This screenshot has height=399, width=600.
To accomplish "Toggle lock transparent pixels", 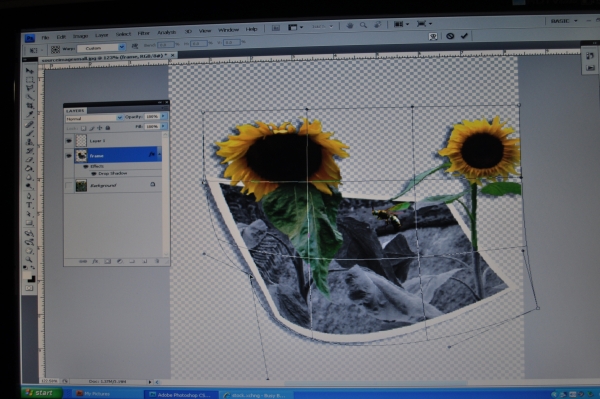I will click(83, 128).
